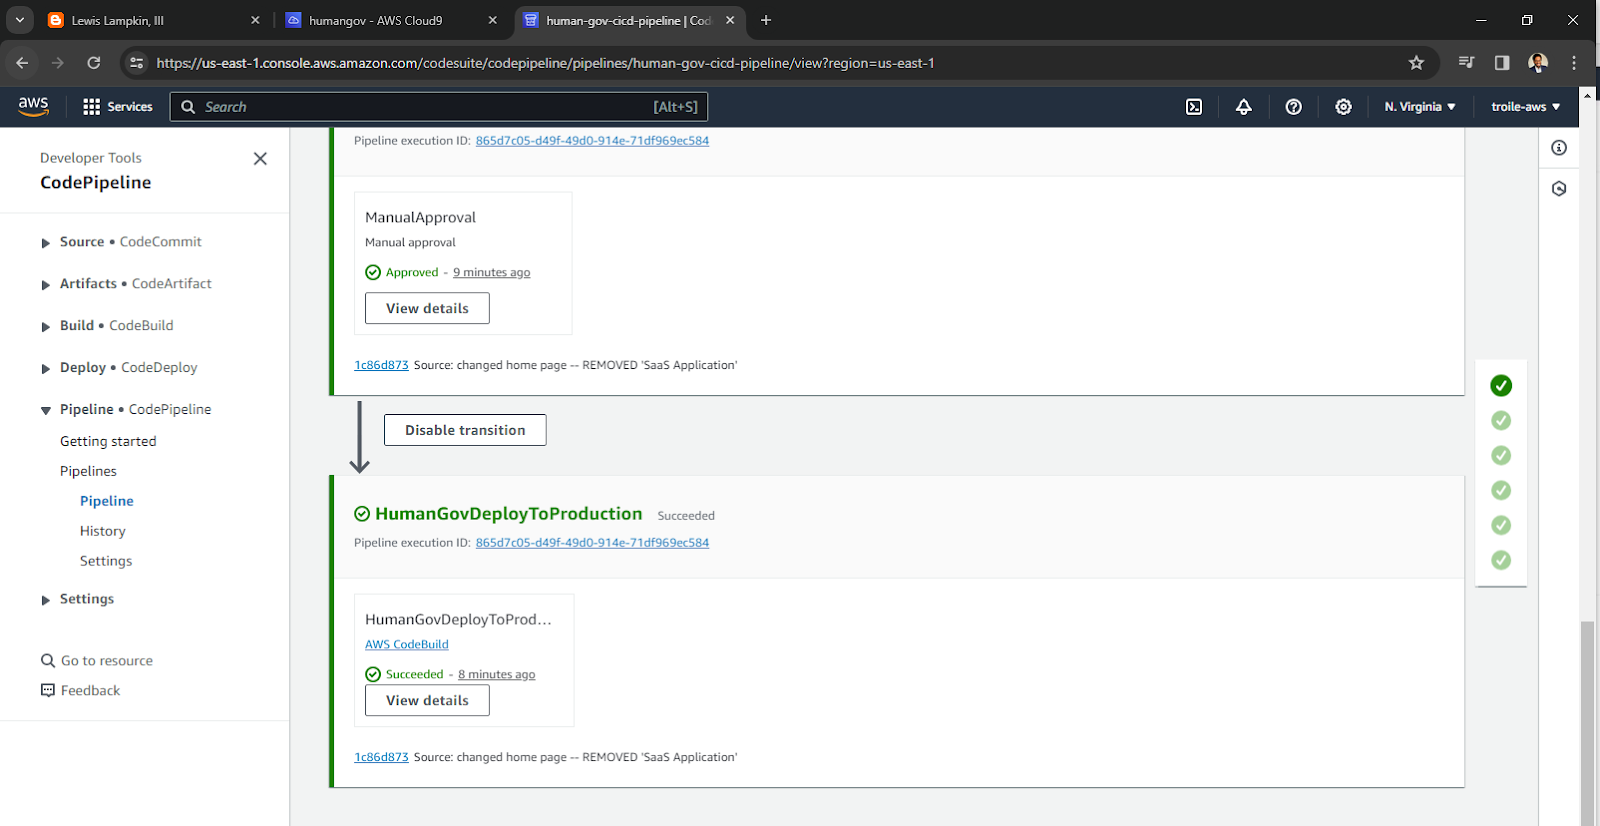The height and width of the screenshot is (826, 1600).
Task: Open the notifications bell
Action: [x=1243, y=106]
